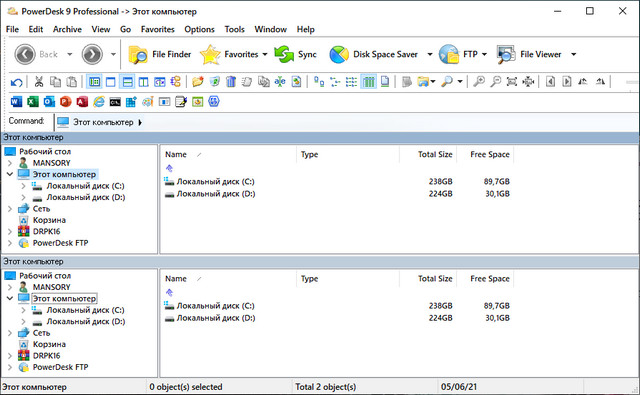Open Internet Explorer from launch bar

[99, 102]
